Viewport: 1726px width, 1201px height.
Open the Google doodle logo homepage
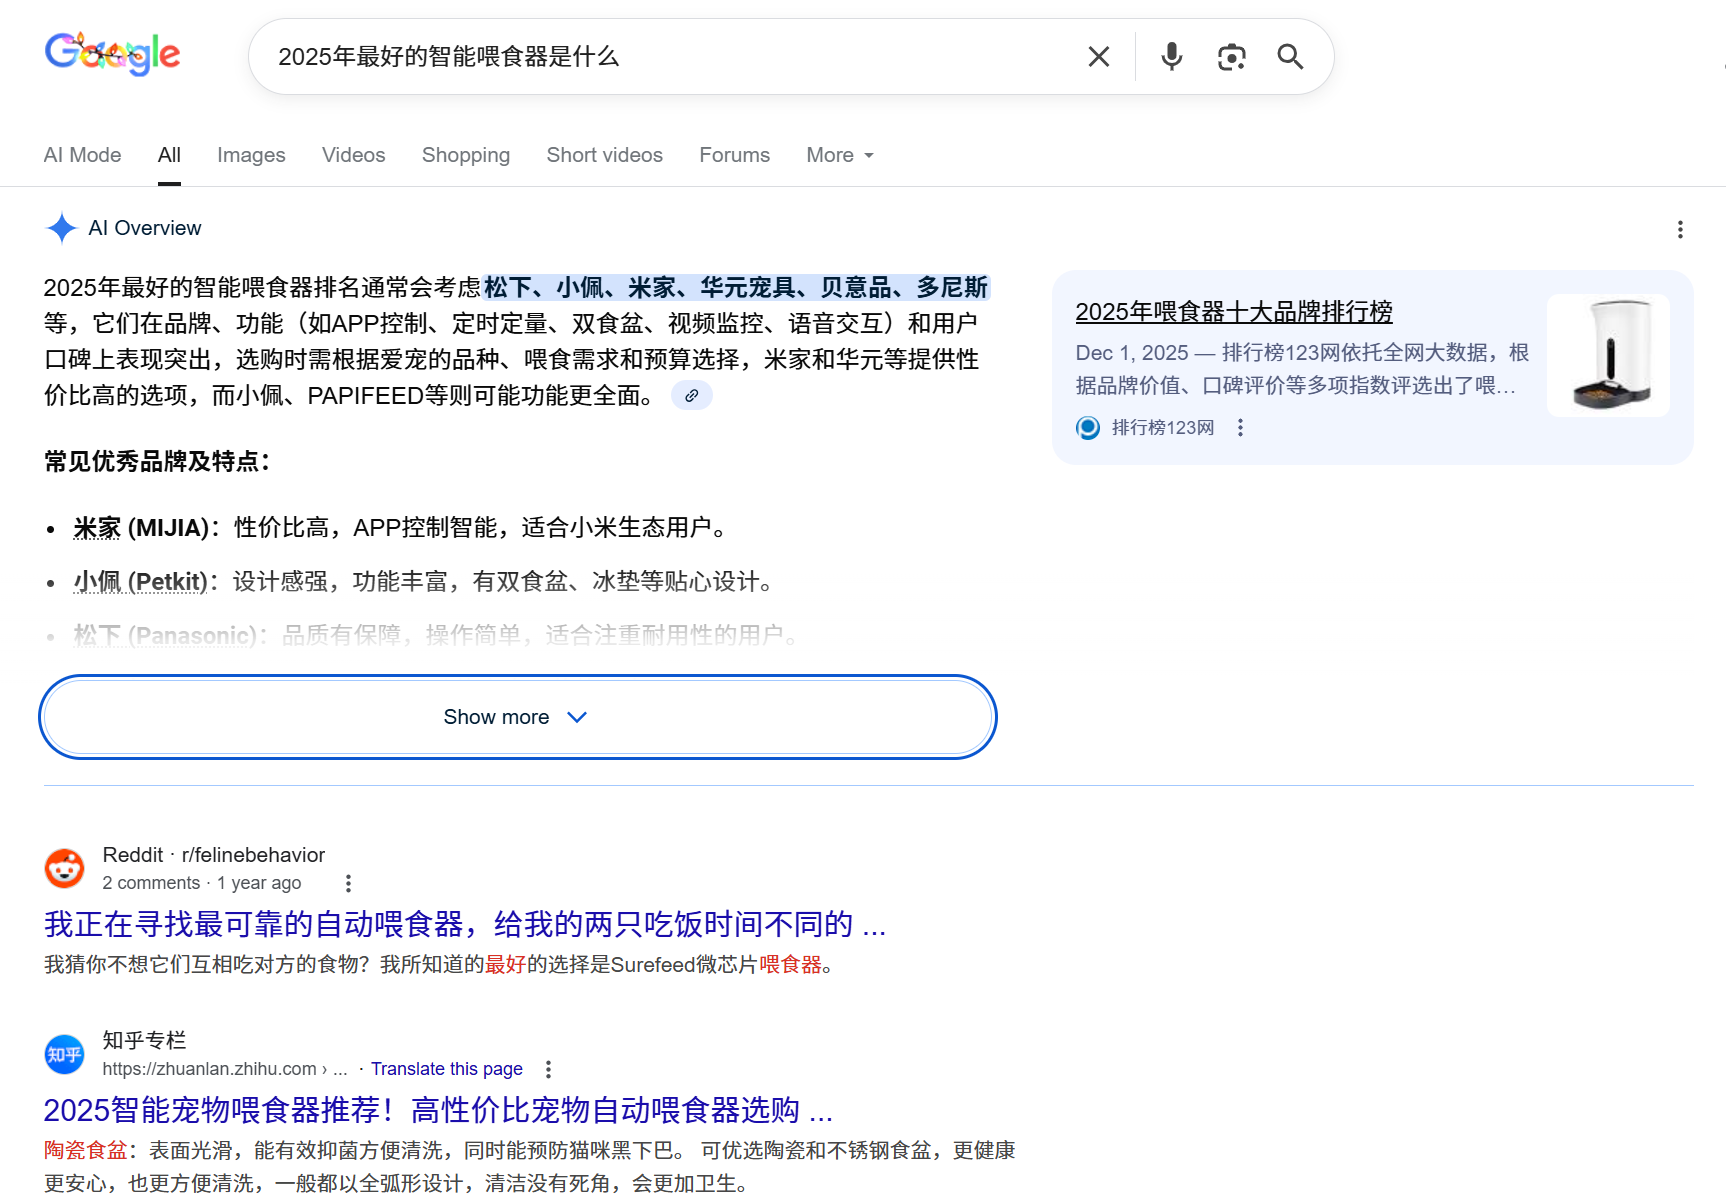(112, 54)
